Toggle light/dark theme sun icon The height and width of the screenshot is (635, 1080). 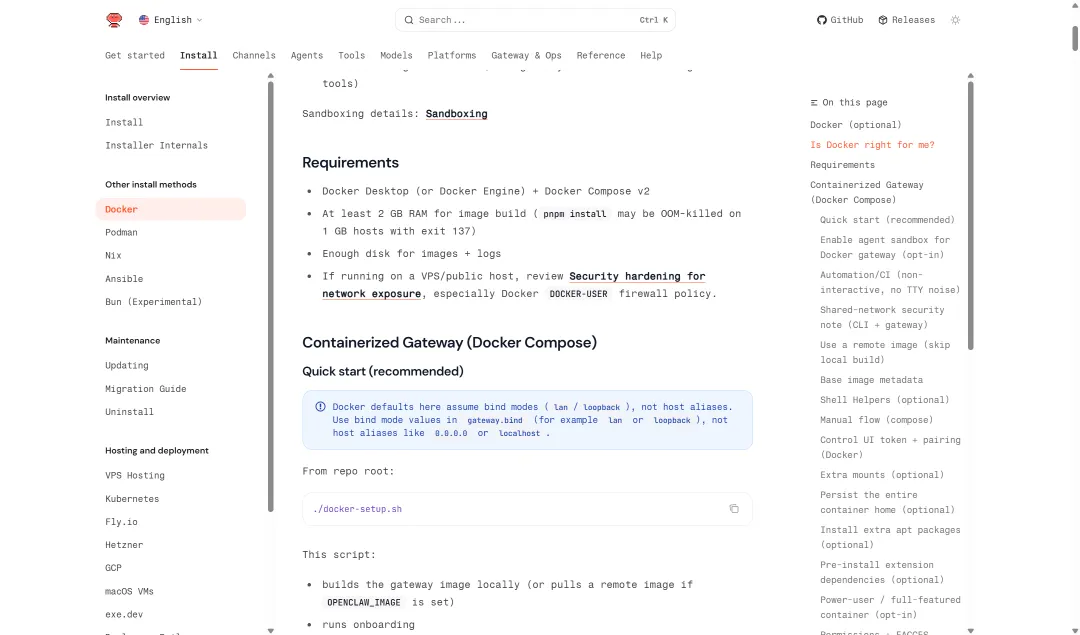tap(955, 20)
